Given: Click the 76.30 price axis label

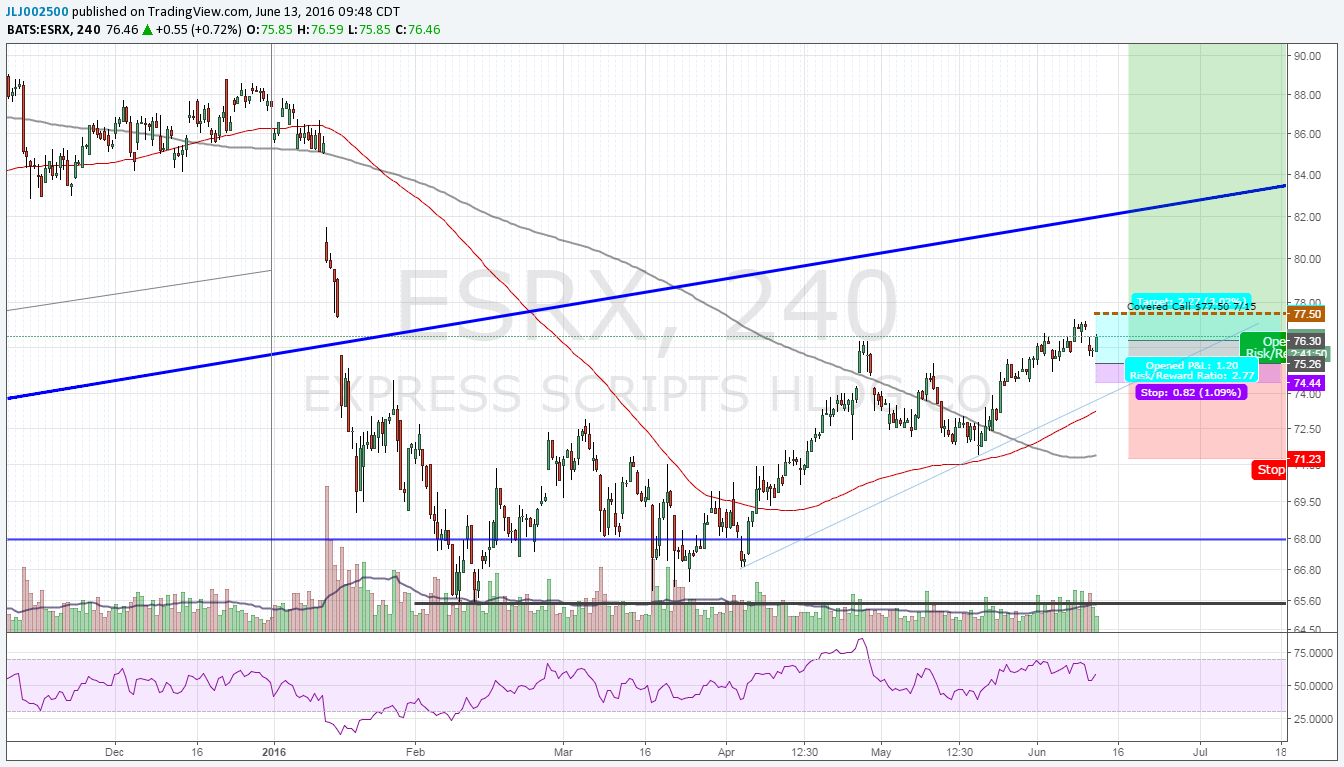Looking at the screenshot, I should [1307, 341].
